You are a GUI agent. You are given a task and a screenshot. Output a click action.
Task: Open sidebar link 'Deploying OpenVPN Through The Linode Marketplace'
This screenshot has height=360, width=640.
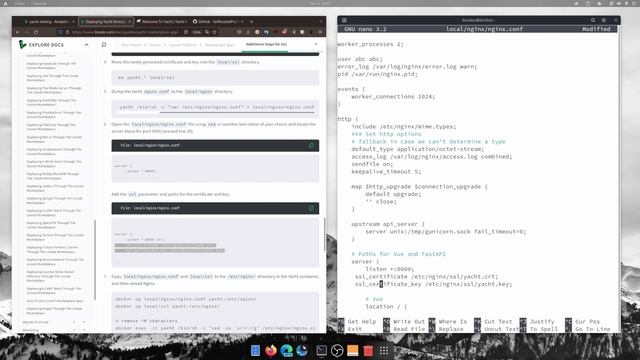[51, 225]
